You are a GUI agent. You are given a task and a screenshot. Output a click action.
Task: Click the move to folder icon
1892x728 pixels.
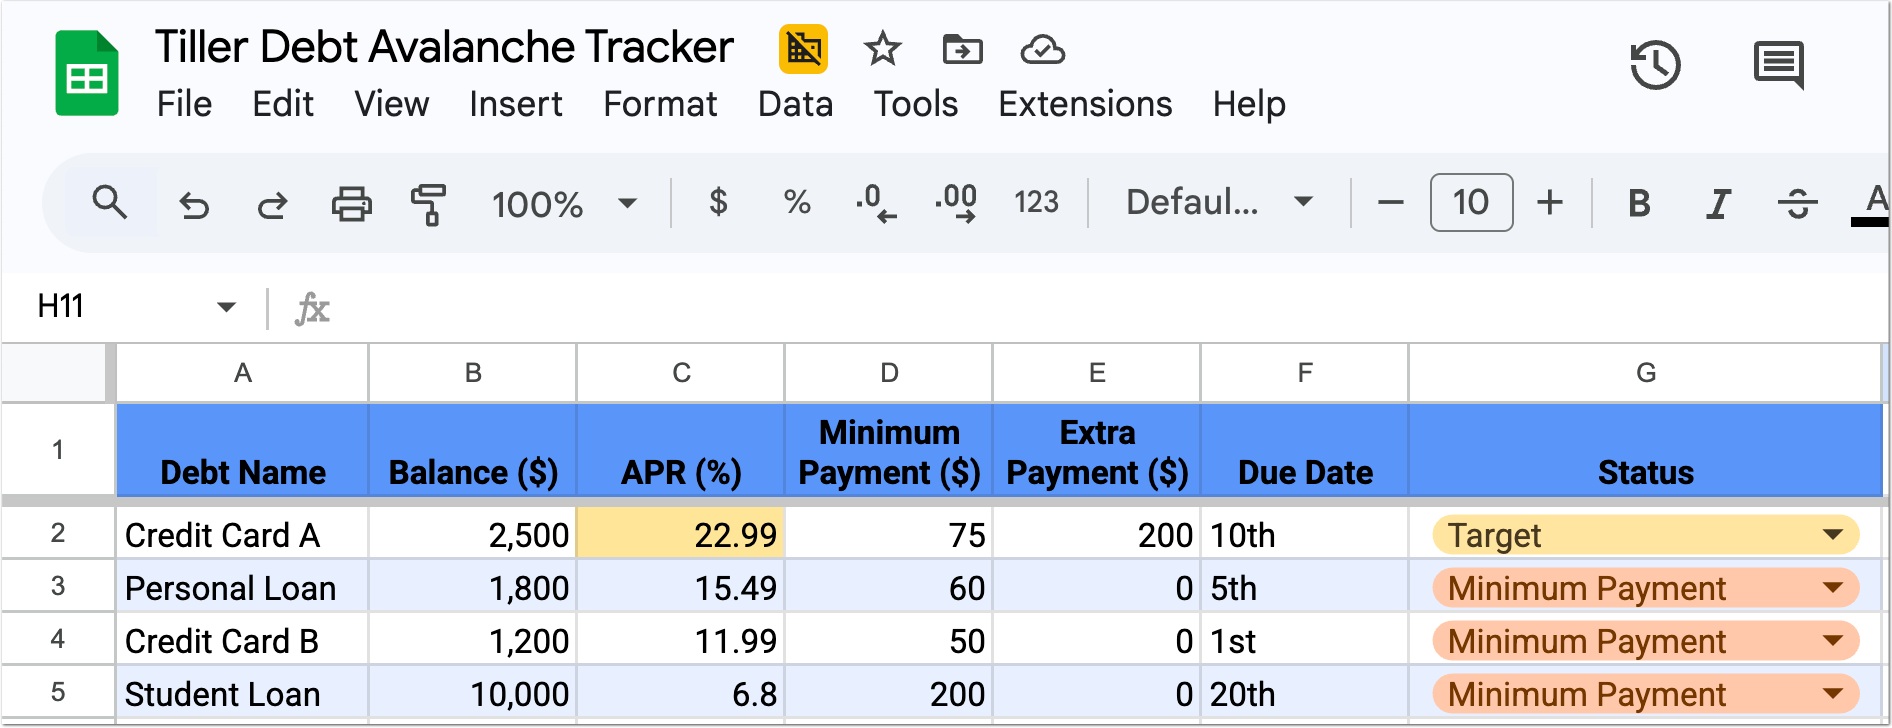tap(962, 49)
